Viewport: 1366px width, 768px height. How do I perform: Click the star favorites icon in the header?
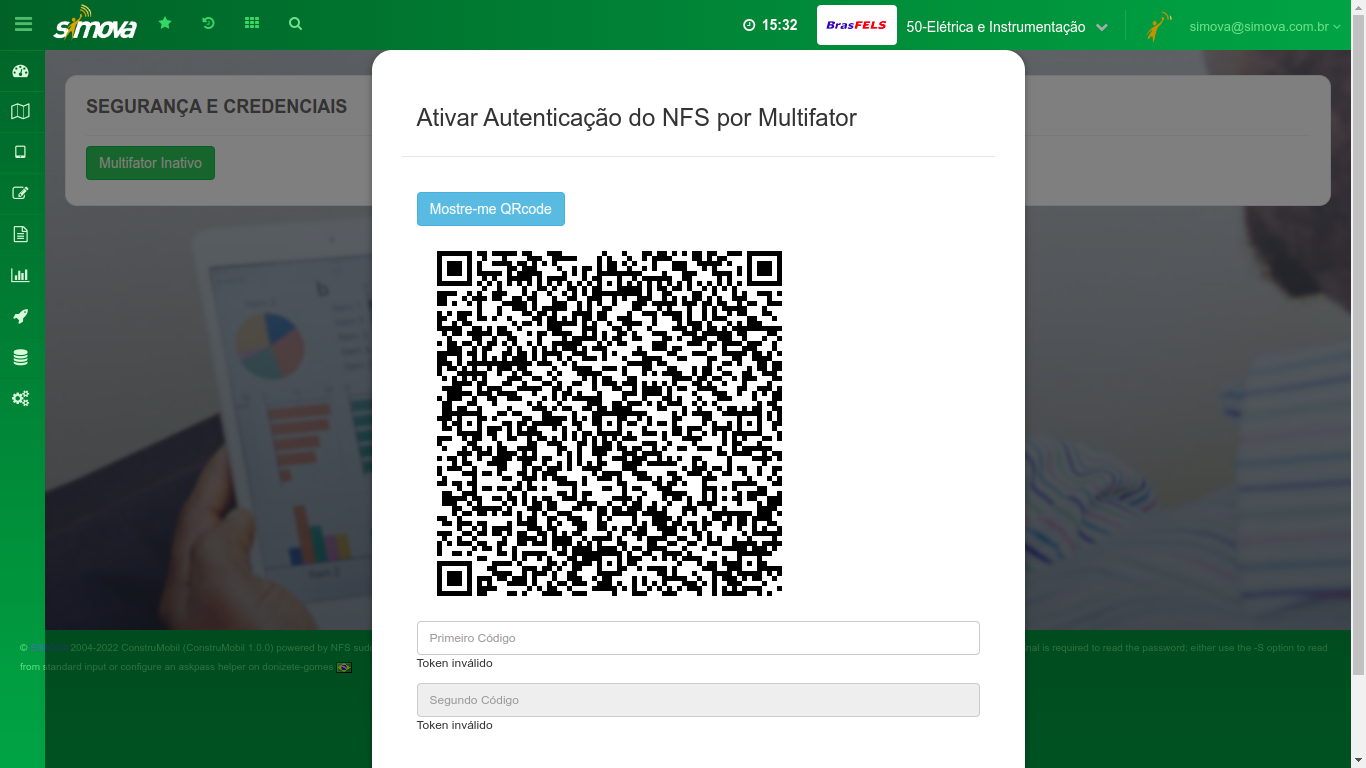pos(165,22)
